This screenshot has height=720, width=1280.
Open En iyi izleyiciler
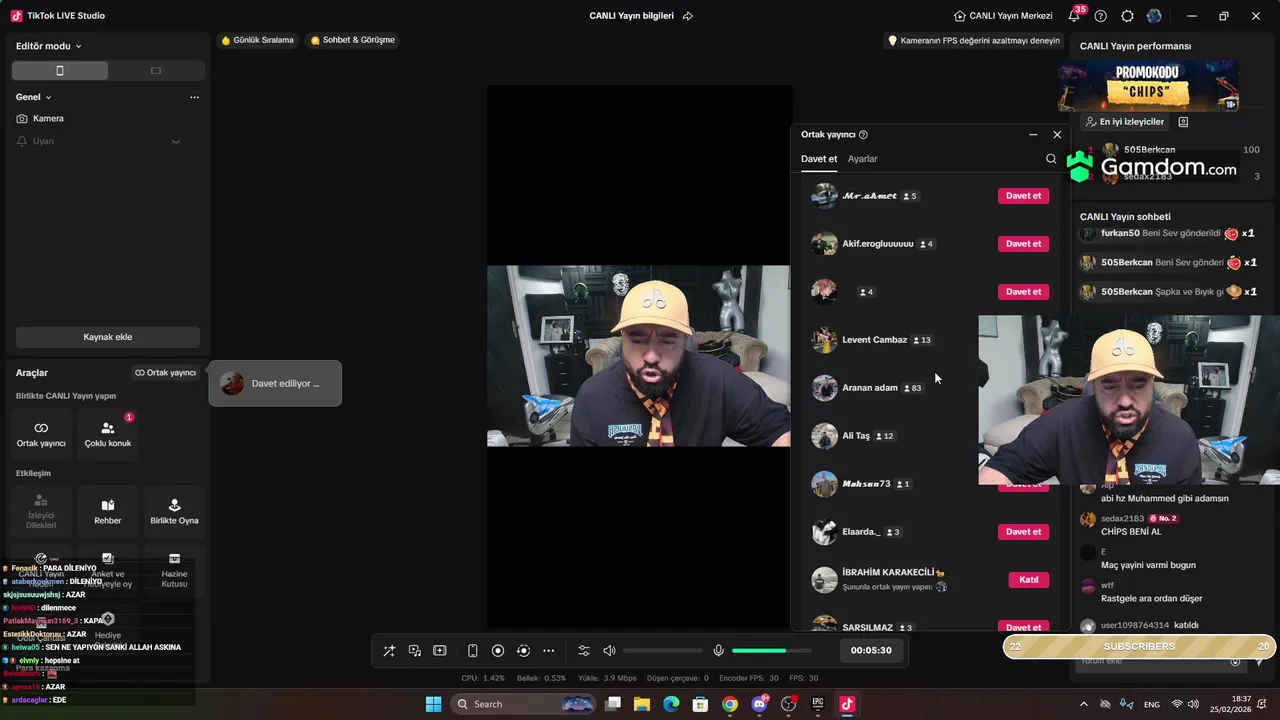(1125, 122)
